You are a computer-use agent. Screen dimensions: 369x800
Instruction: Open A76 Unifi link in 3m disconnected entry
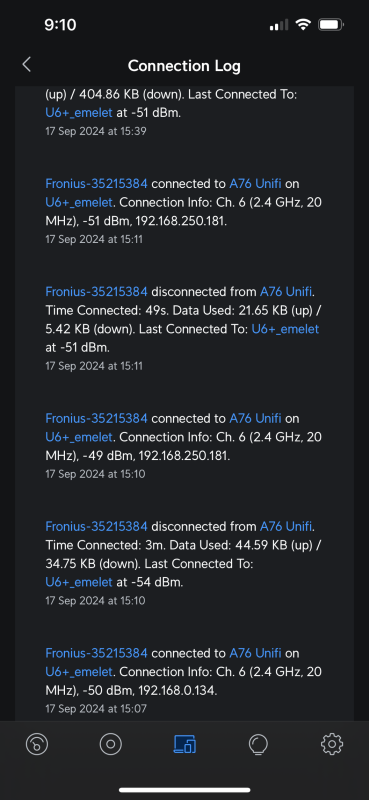coord(287,526)
